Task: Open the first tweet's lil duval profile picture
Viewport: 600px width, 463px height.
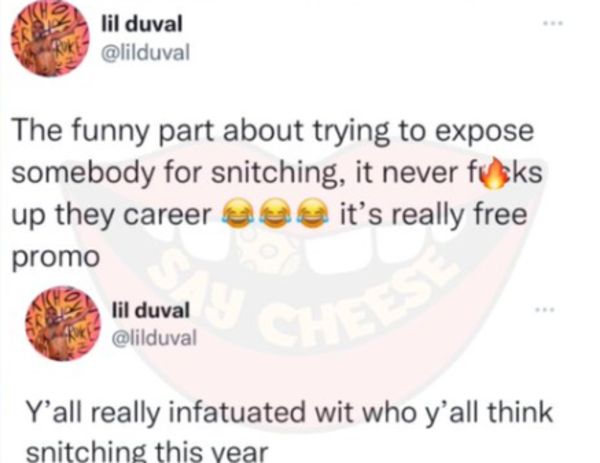Action: tap(49, 38)
